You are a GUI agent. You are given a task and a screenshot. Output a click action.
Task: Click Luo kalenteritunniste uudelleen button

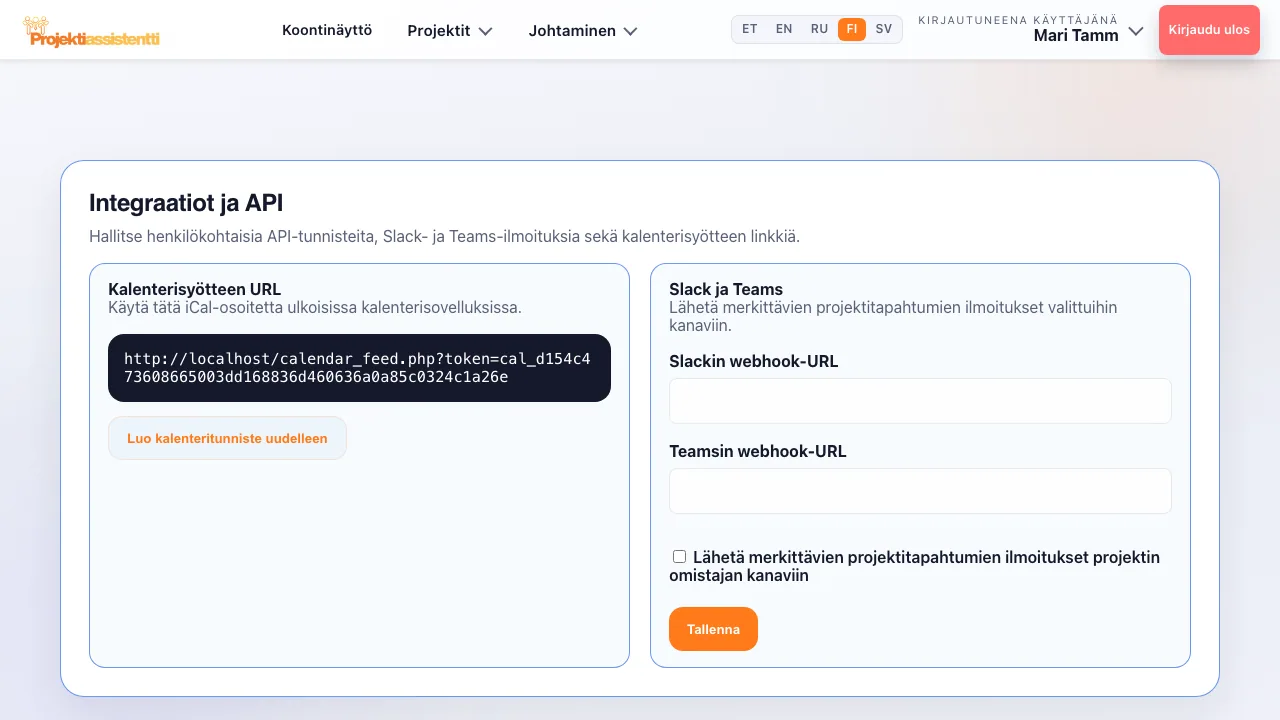[227, 438]
